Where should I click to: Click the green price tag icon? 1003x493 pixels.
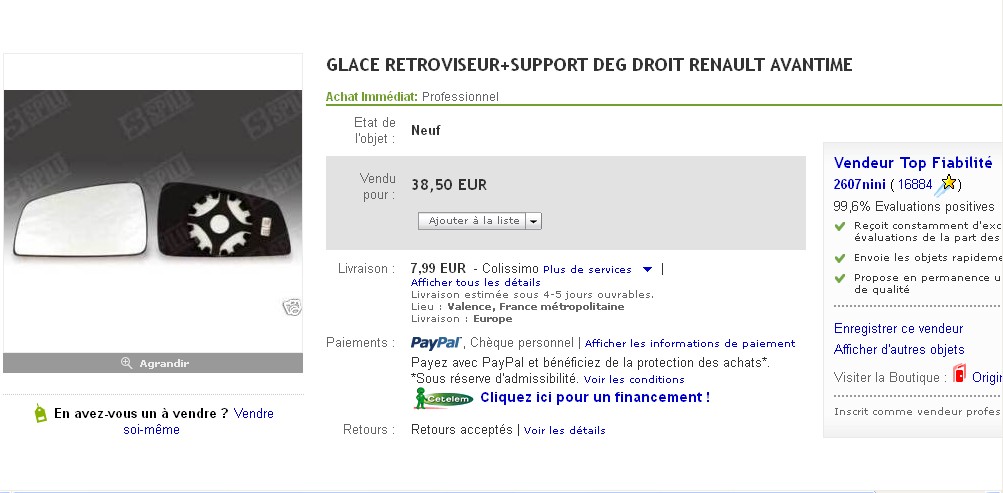coord(40,413)
